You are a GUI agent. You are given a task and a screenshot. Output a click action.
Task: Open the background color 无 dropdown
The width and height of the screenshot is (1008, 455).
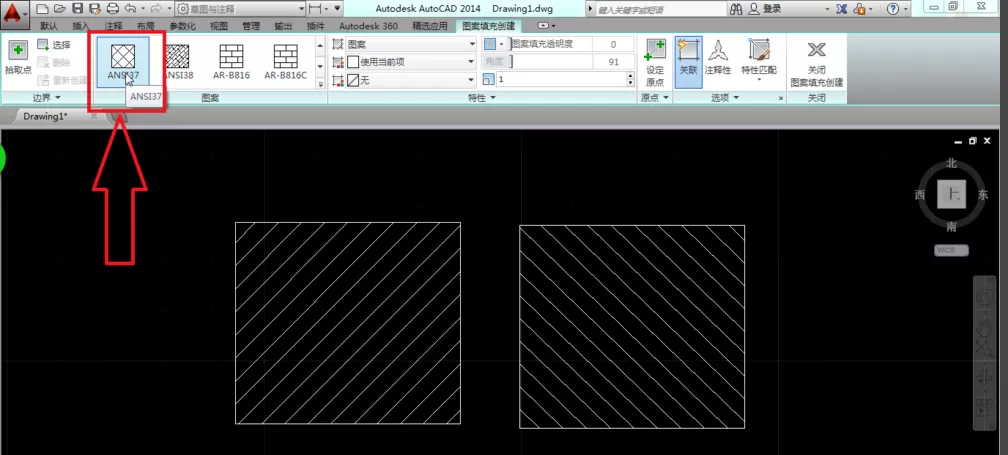[x=411, y=80]
